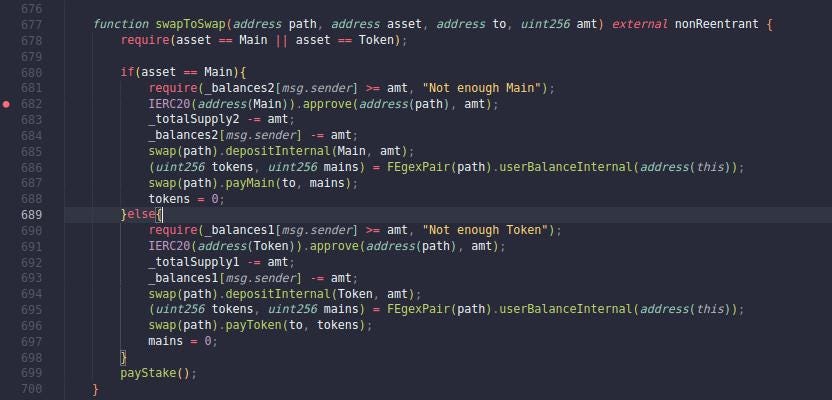Click userBalanceInternal on line 686
The width and height of the screenshot is (832, 400).
click(567, 167)
